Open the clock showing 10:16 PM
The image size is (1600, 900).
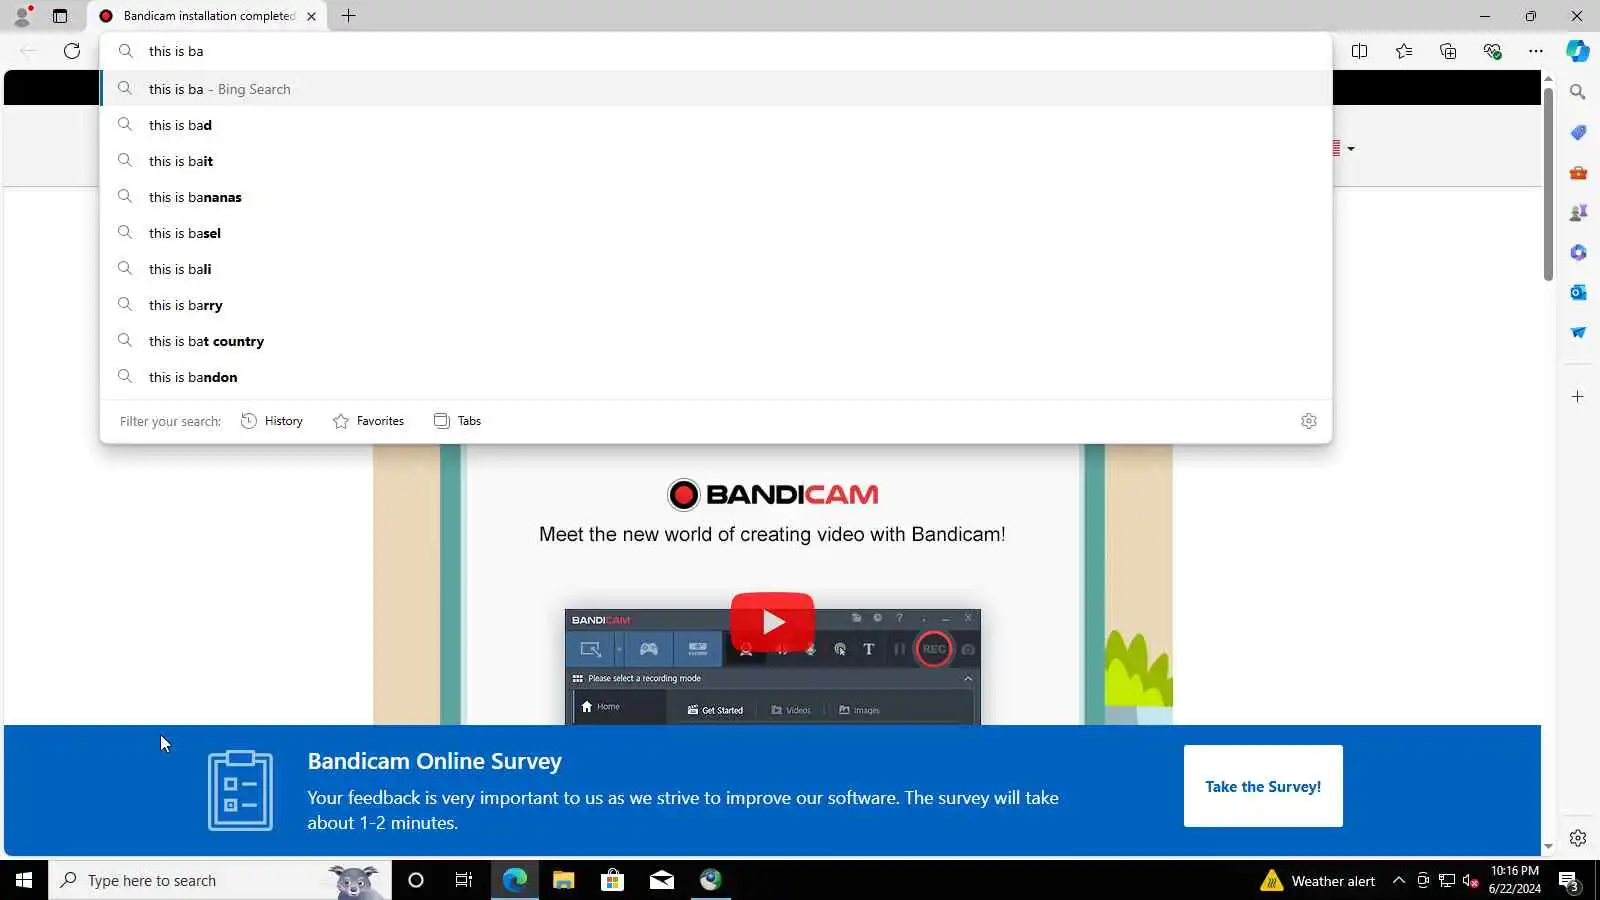coord(1515,880)
